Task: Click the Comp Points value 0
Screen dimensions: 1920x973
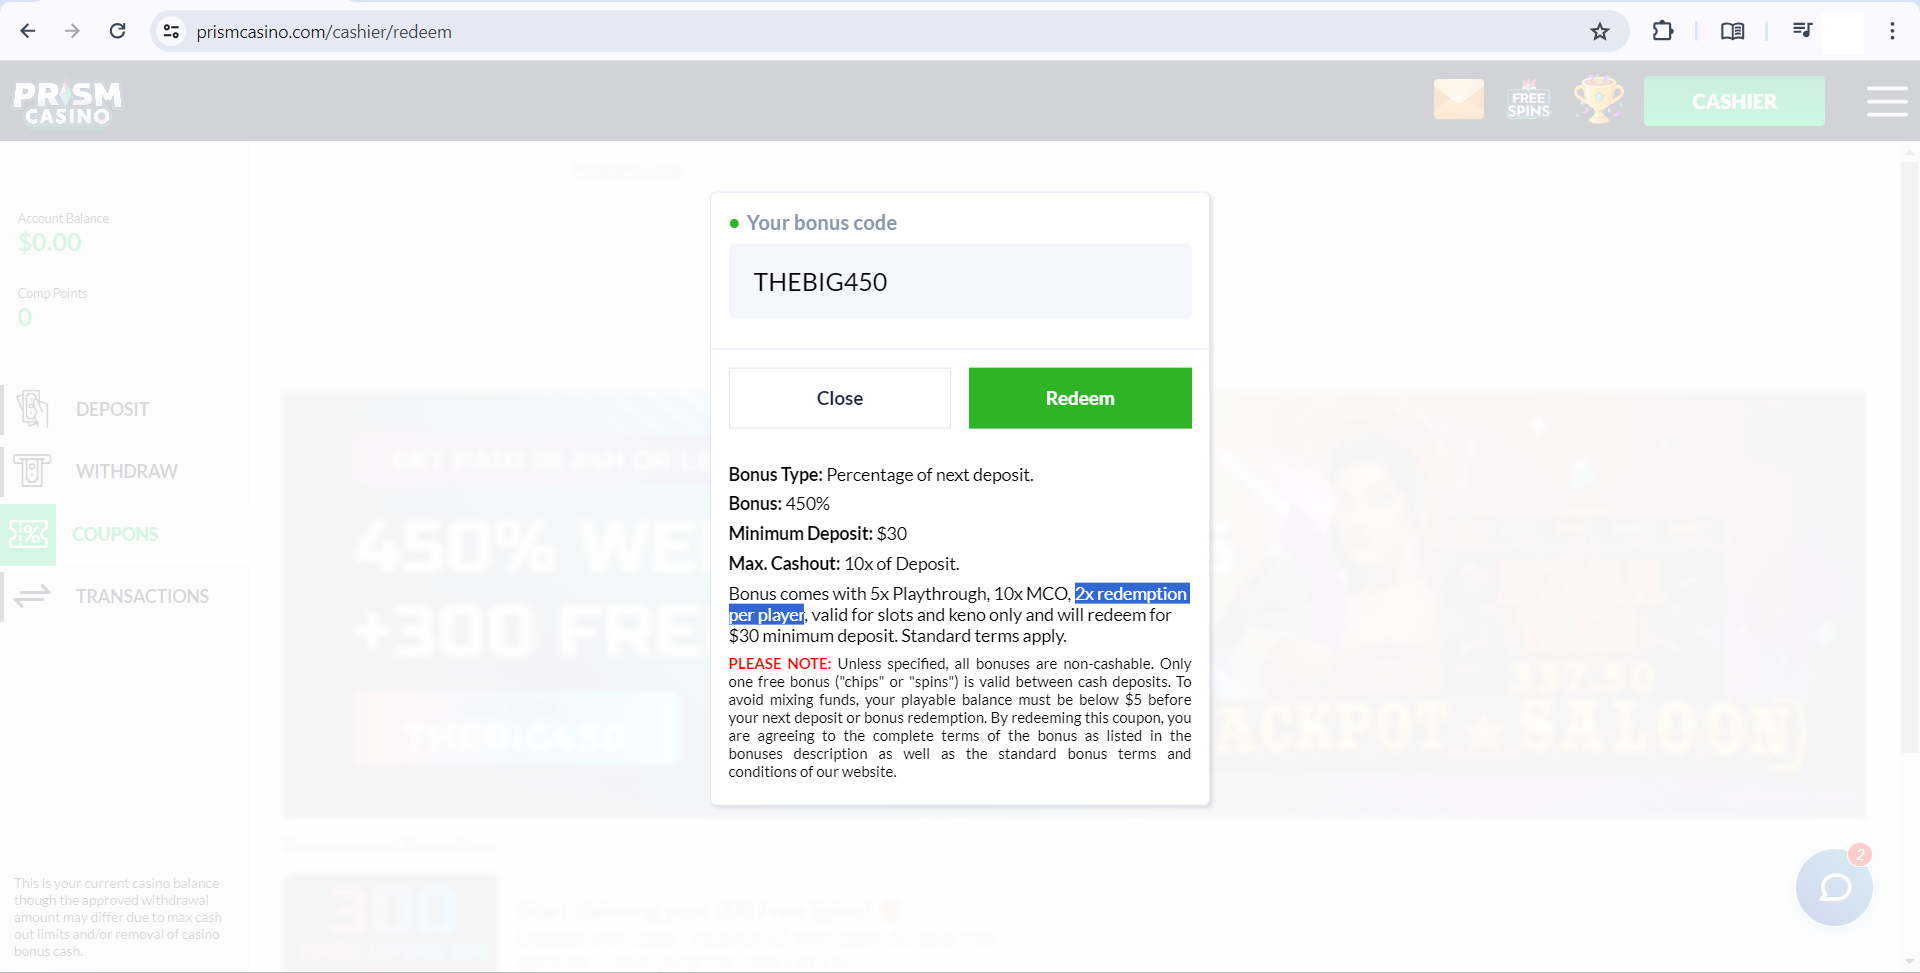Action: (x=25, y=317)
